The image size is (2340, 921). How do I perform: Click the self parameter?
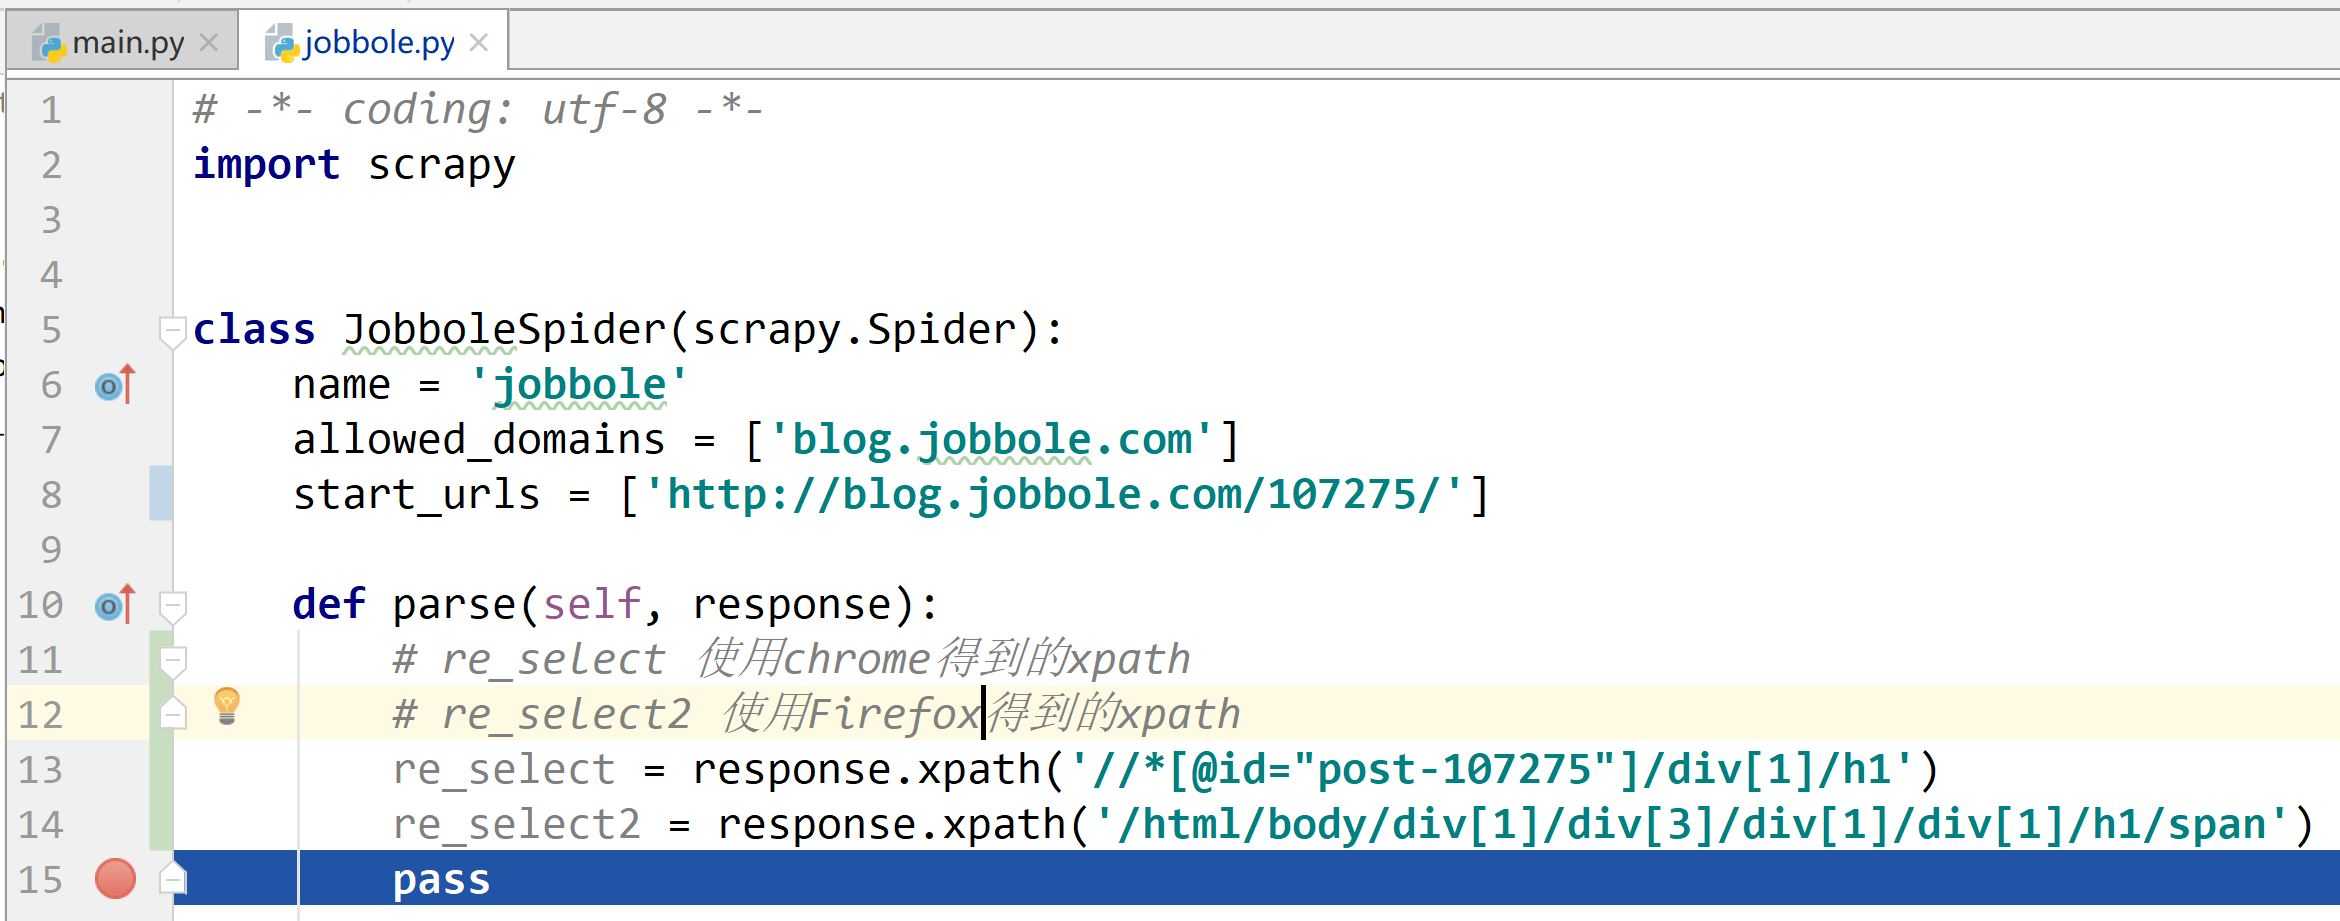591,605
